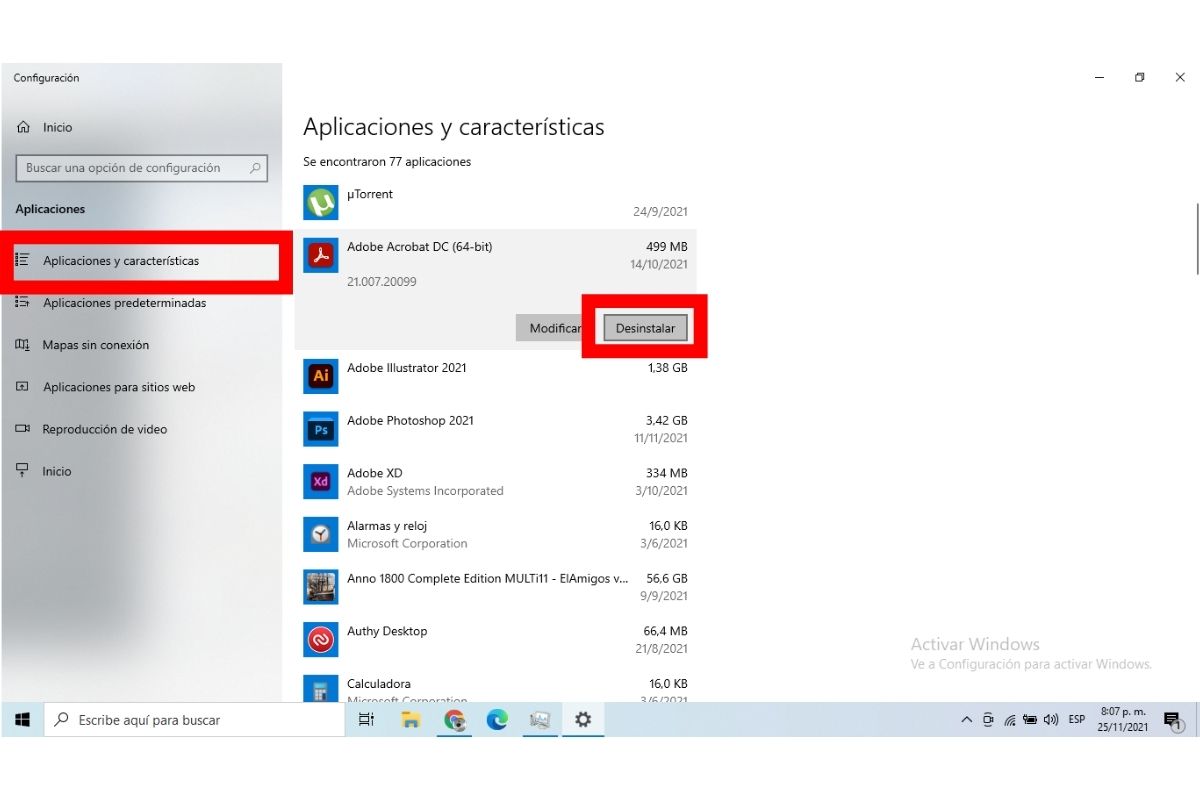Click Adobe Systems Incorporated publisher text
Viewport: 1200px width, 800px height.
pos(425,491)
